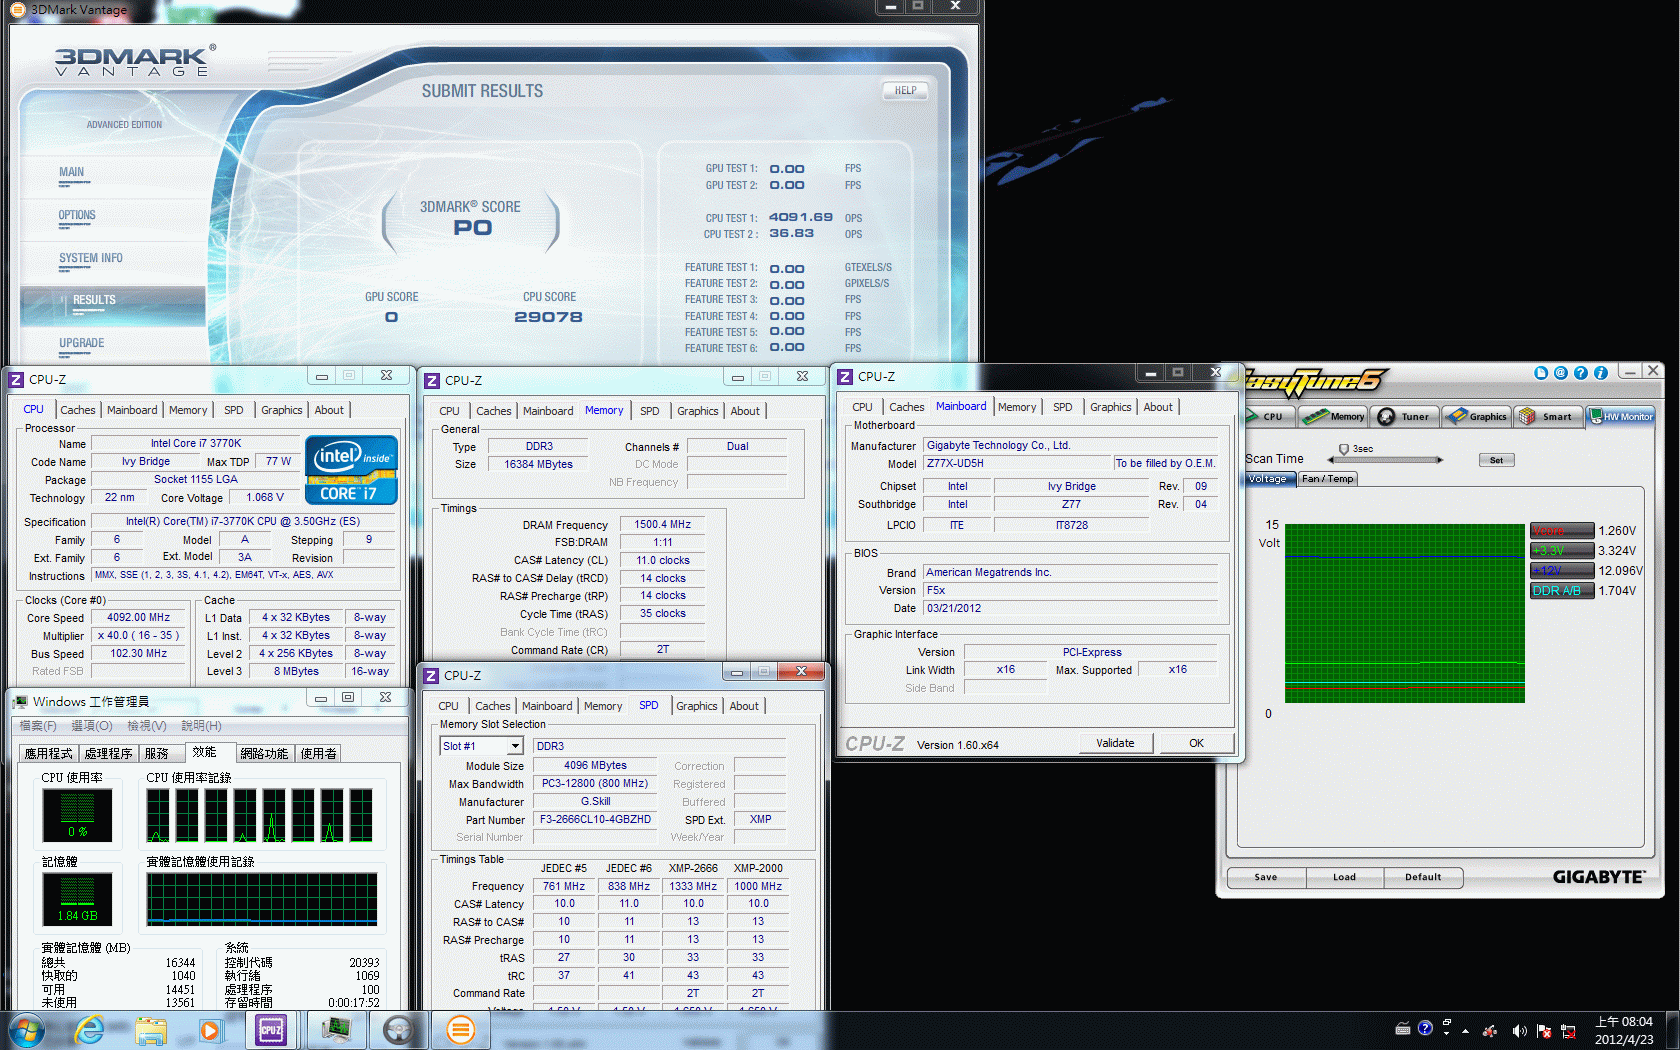Open About tab in CPU-Z SPD window
The image size is (1680, 1050).
click(744, 706)
